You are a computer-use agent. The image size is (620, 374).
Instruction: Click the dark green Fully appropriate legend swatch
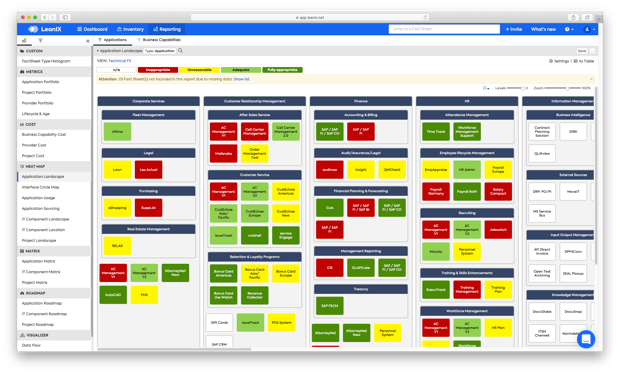[282, 70]
